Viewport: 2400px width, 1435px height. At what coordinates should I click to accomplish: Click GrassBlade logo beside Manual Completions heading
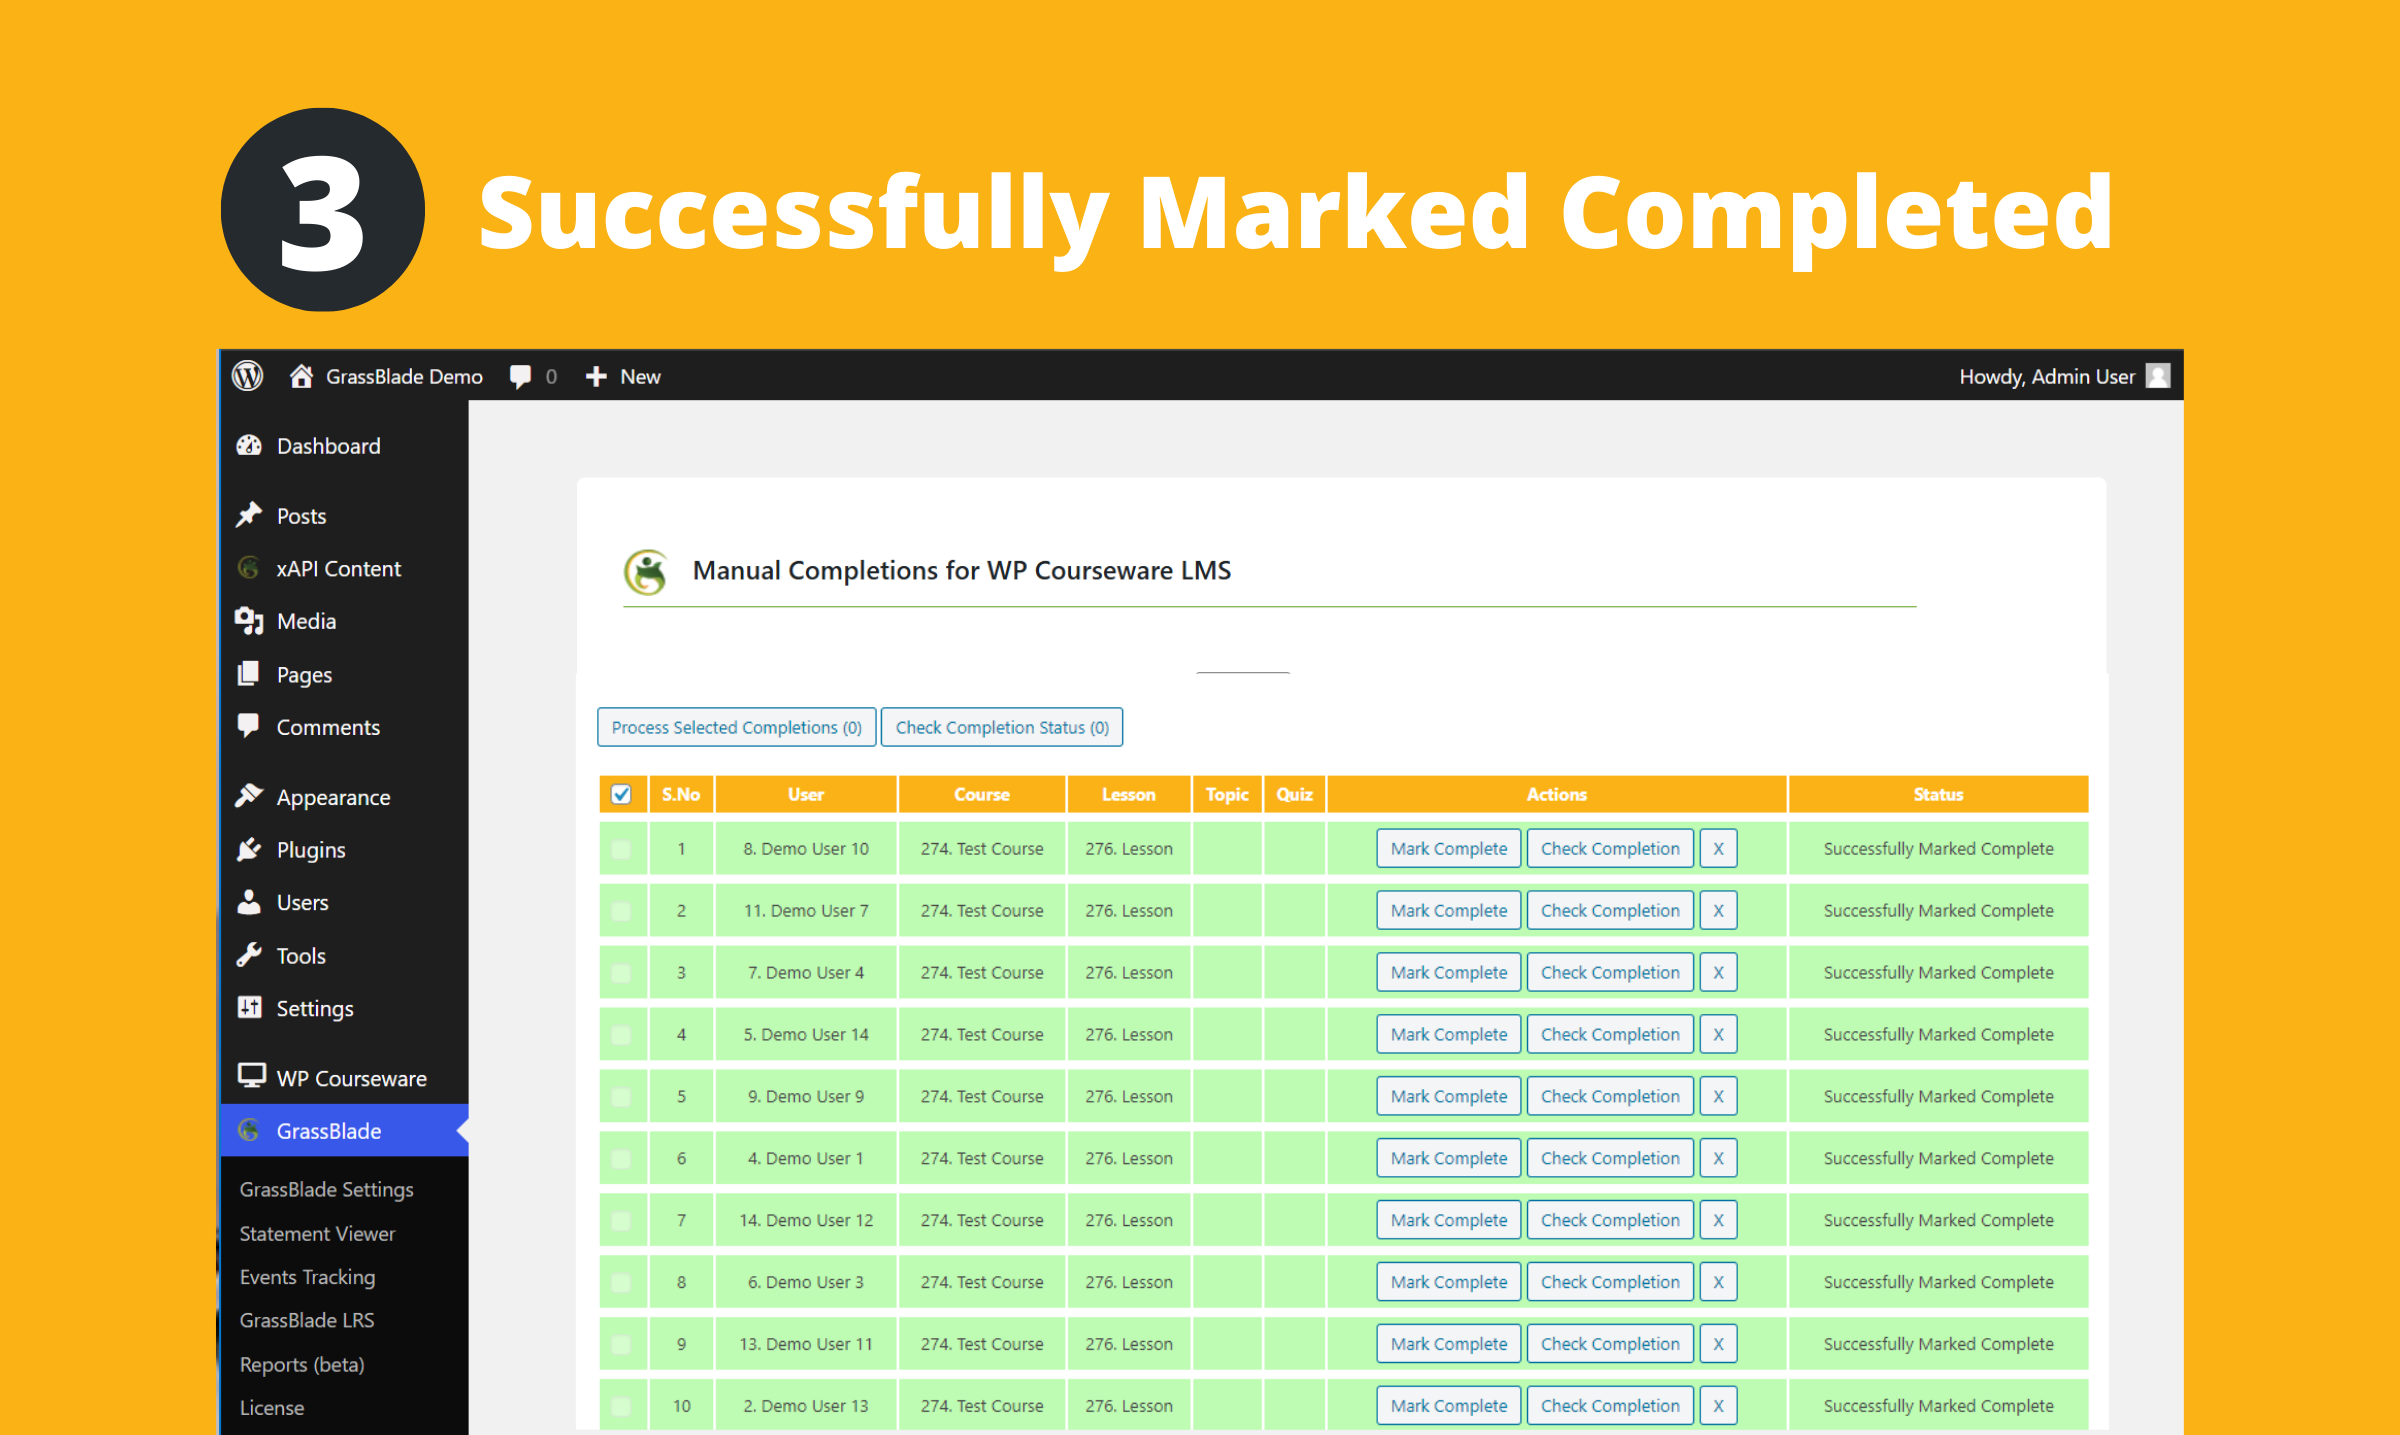[x=647, y=572]
